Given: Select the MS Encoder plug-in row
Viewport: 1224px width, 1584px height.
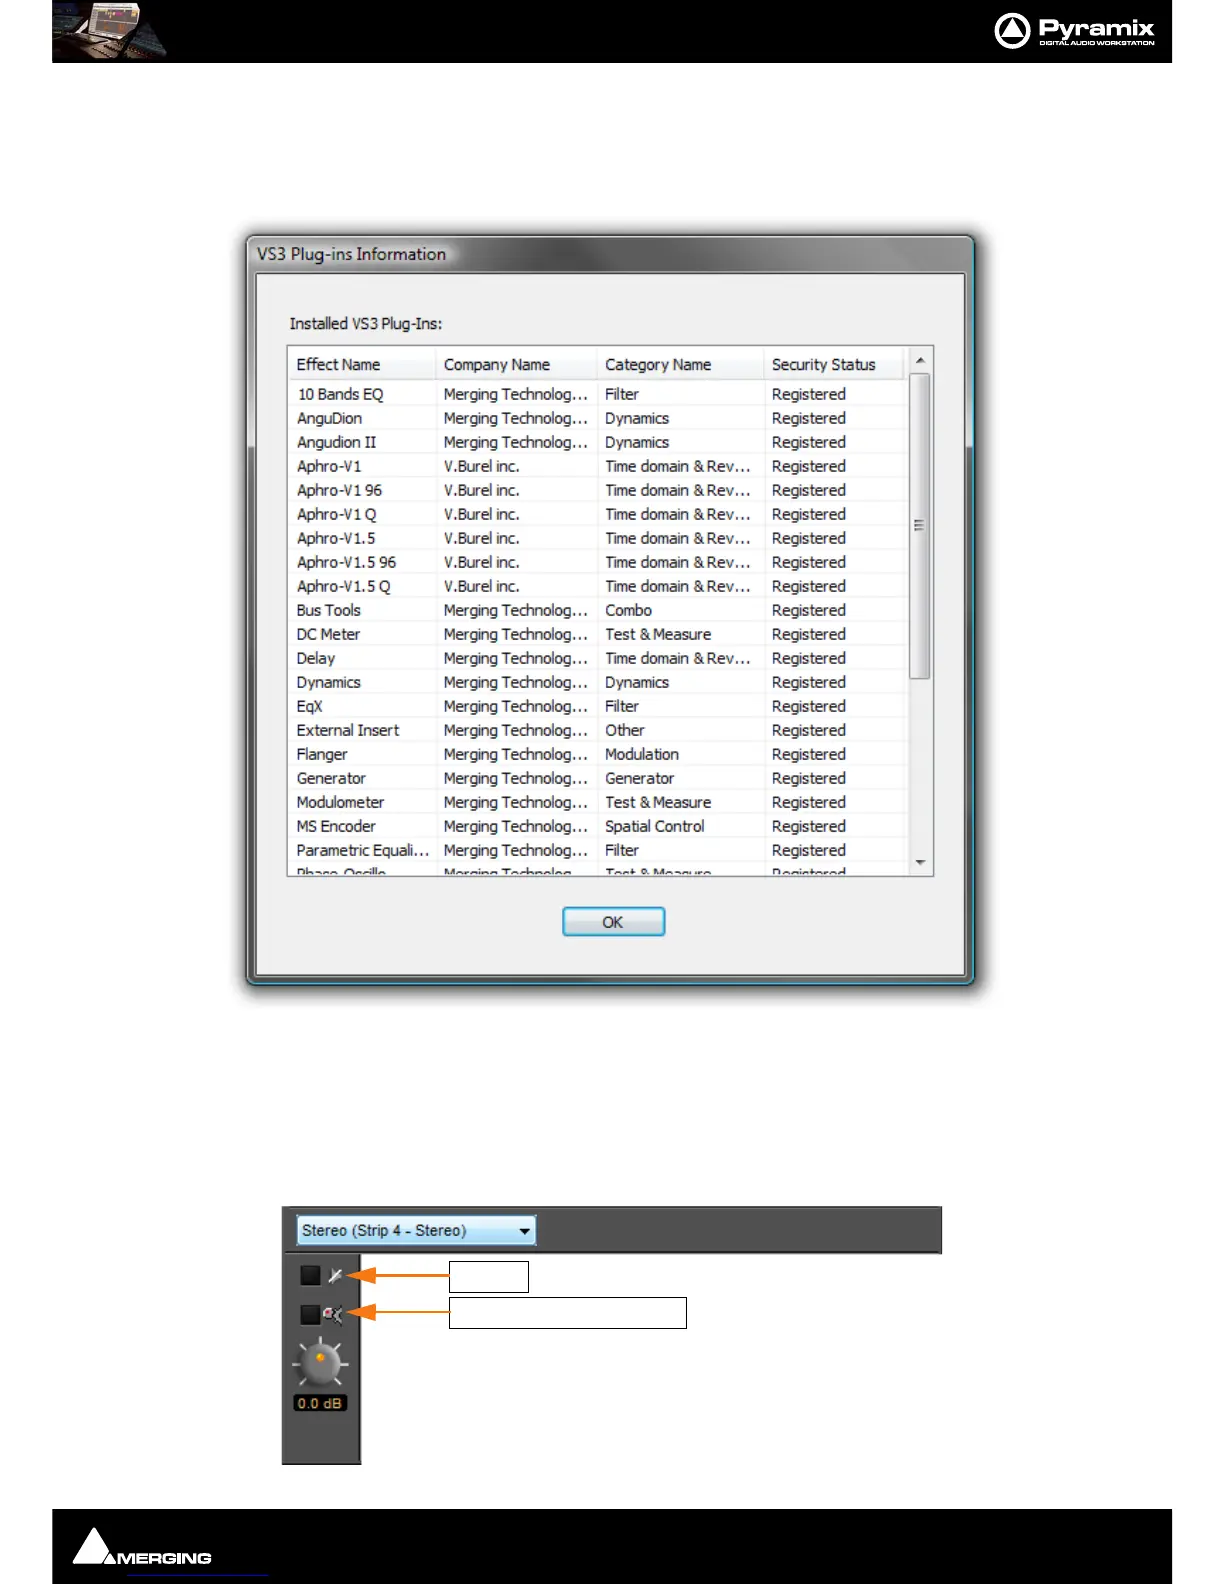Looking at the screenshot, I should (x=598, y=826).
